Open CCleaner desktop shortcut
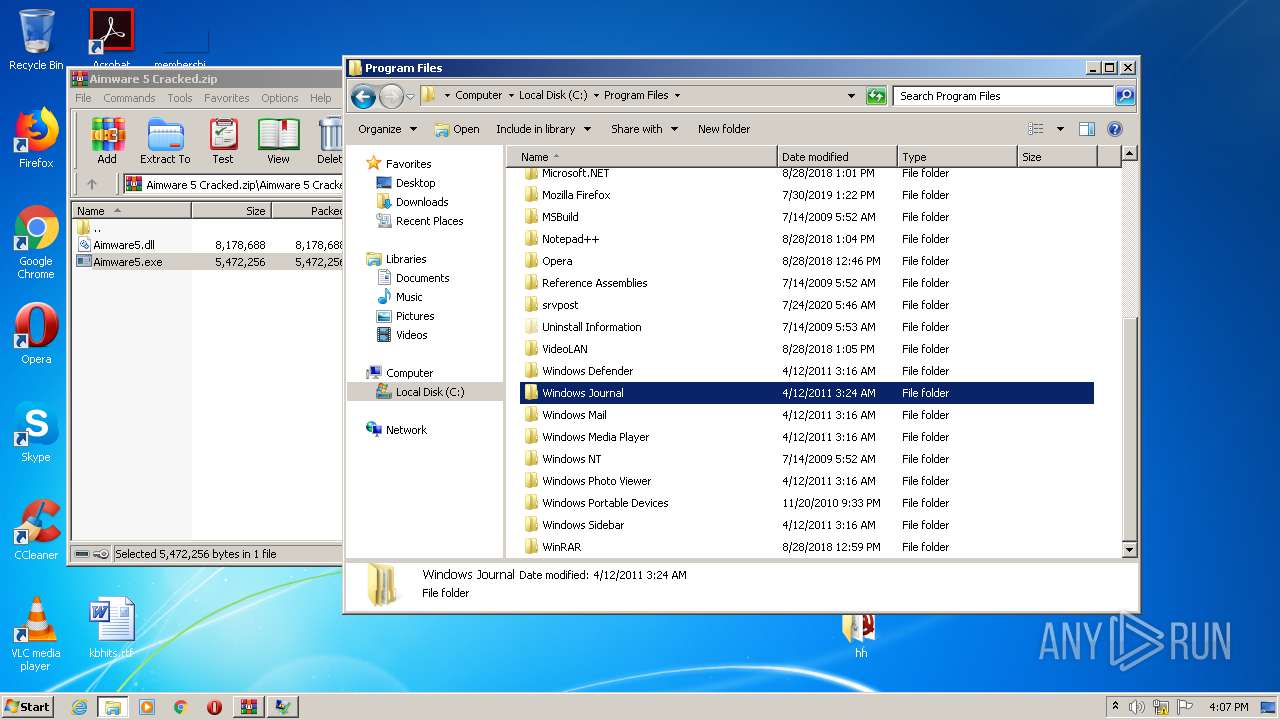Image resolution: width=1280 pixels, height=720 pixels. [x=36, y=530]
